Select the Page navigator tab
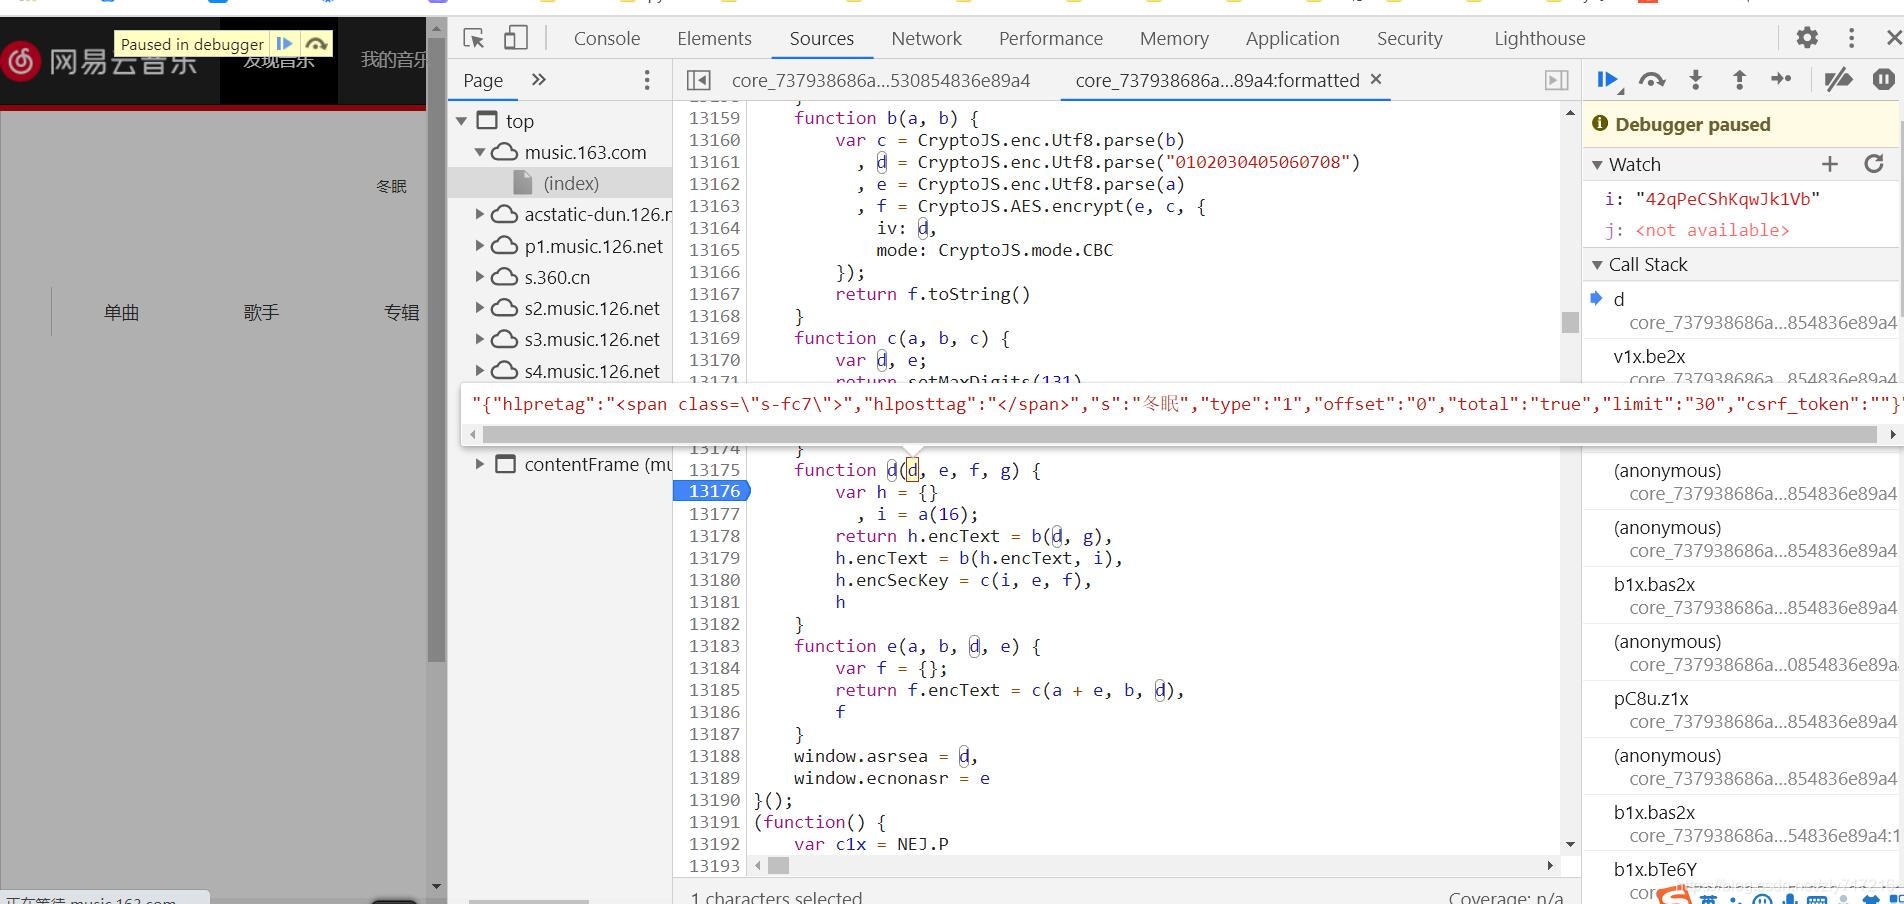The height and width of the screenshot is (904, 1904). click(x=483, y=80)
